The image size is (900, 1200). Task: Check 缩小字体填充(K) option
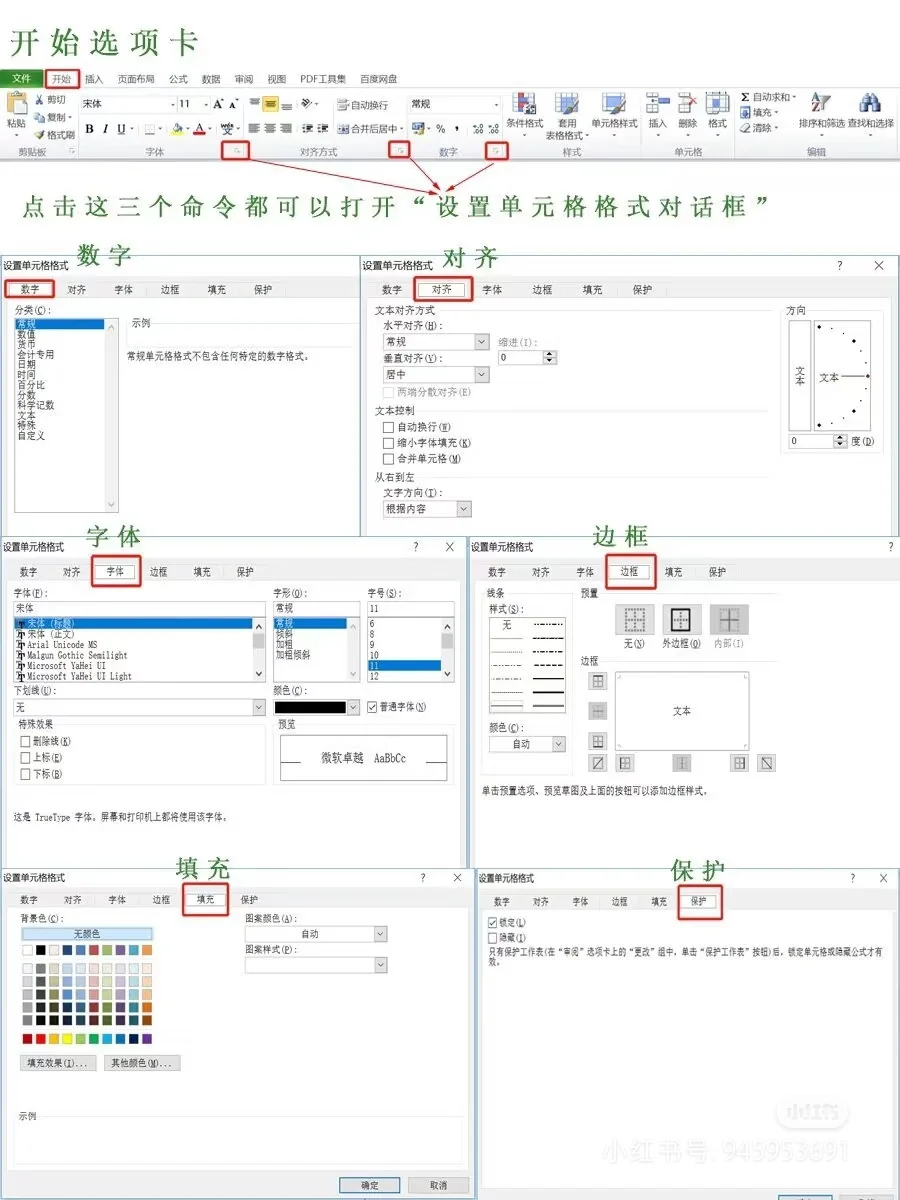point(389,443)
